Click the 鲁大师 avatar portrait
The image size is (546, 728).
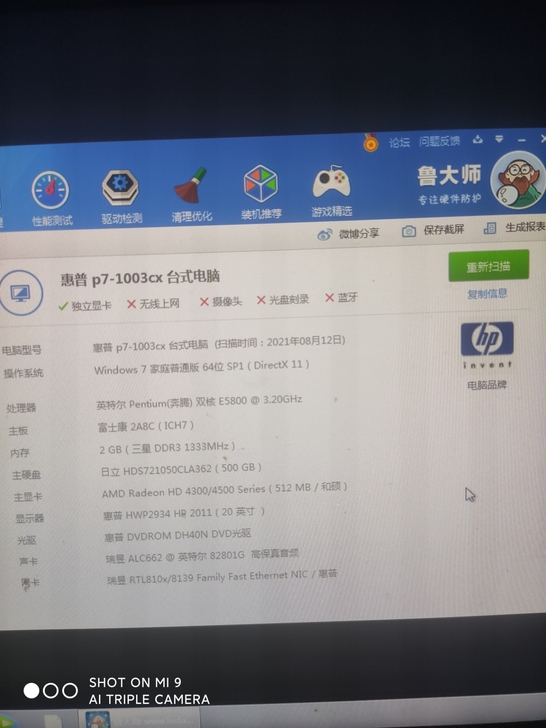point(518,180)
